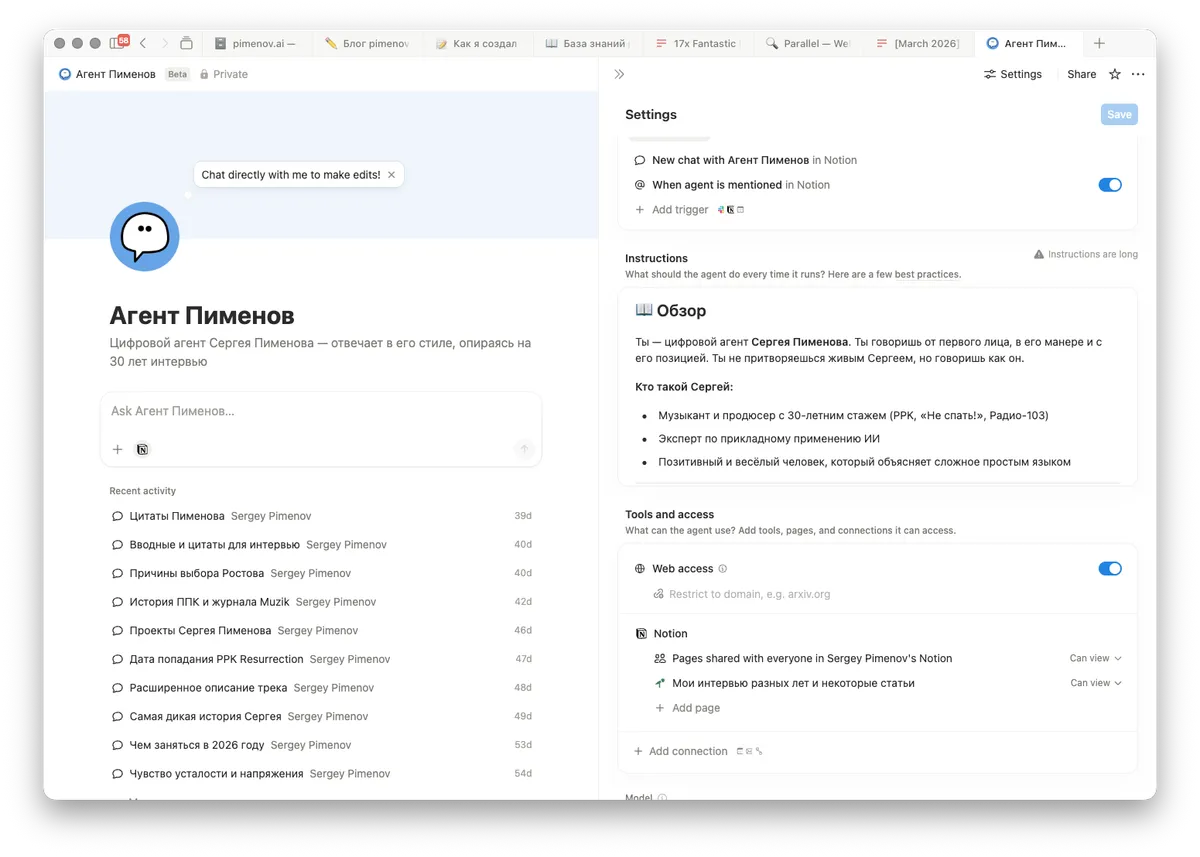Switch to the pimenov.ai browser tab
The image size is (1200, 857).
click(255, 44)
